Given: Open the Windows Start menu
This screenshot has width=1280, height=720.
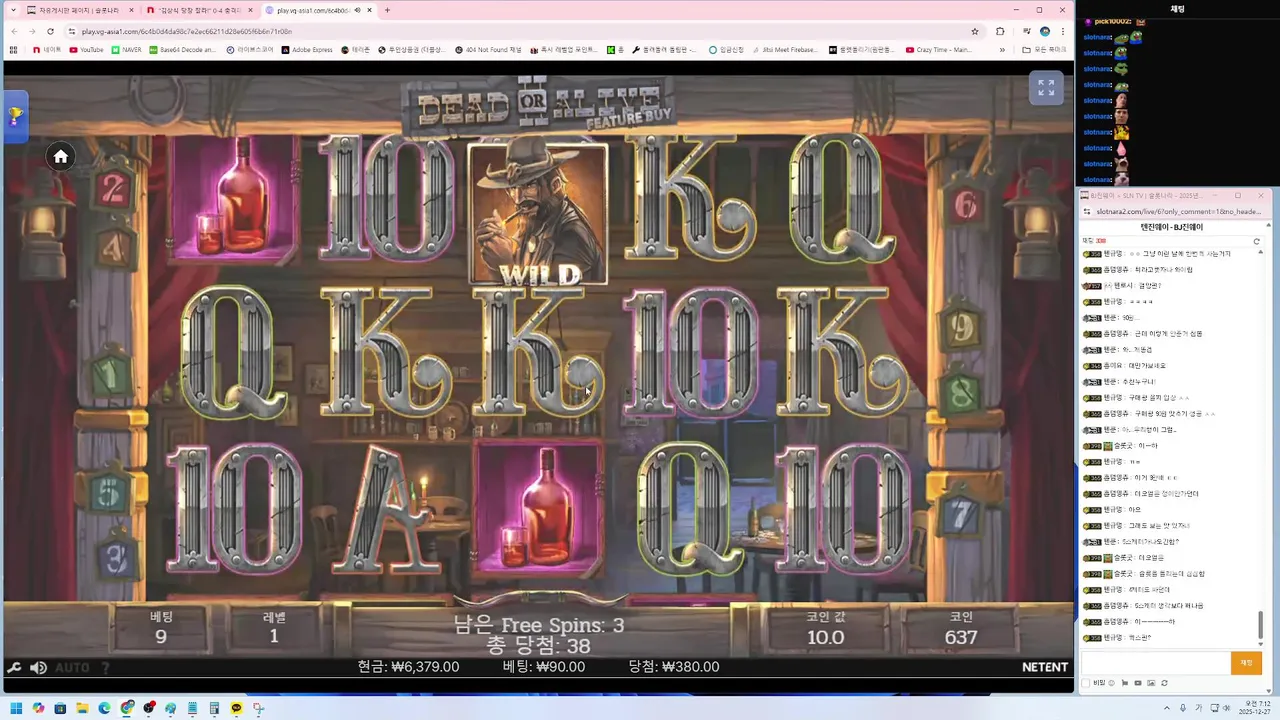Looking at the screenshot, I should pyautogui.click(x=17, y=708).
